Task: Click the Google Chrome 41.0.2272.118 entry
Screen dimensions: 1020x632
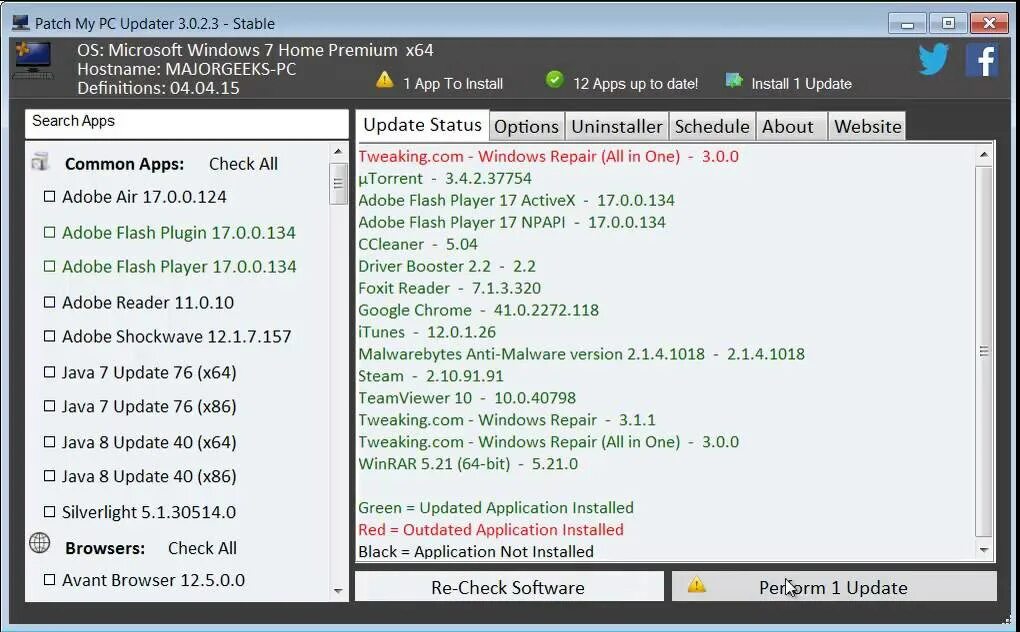Action: click(478, 310)
